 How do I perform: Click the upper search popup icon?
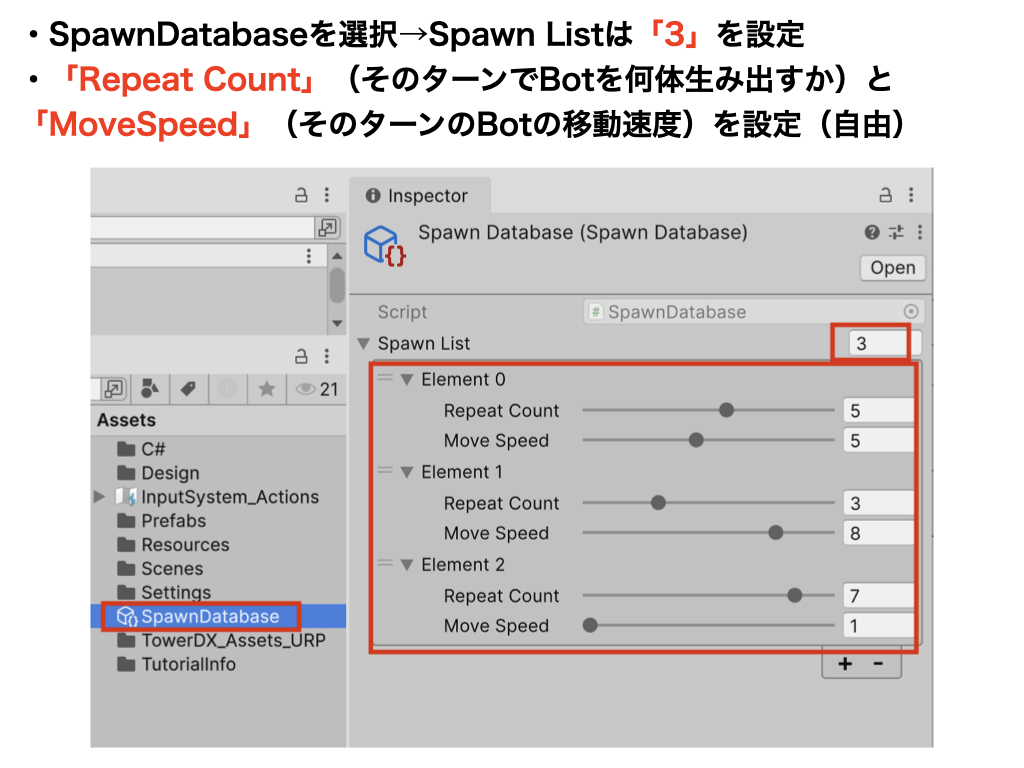tap(327, 227)
